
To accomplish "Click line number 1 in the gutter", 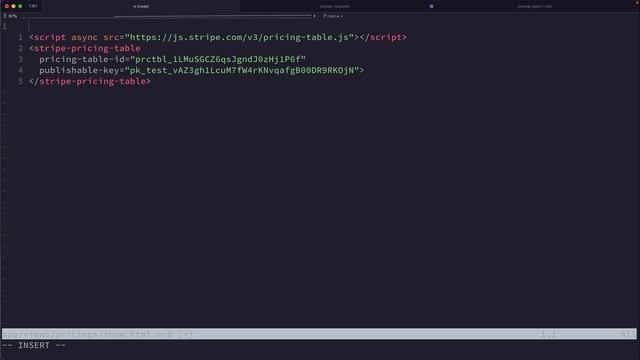I will click(x=20, y=37).
